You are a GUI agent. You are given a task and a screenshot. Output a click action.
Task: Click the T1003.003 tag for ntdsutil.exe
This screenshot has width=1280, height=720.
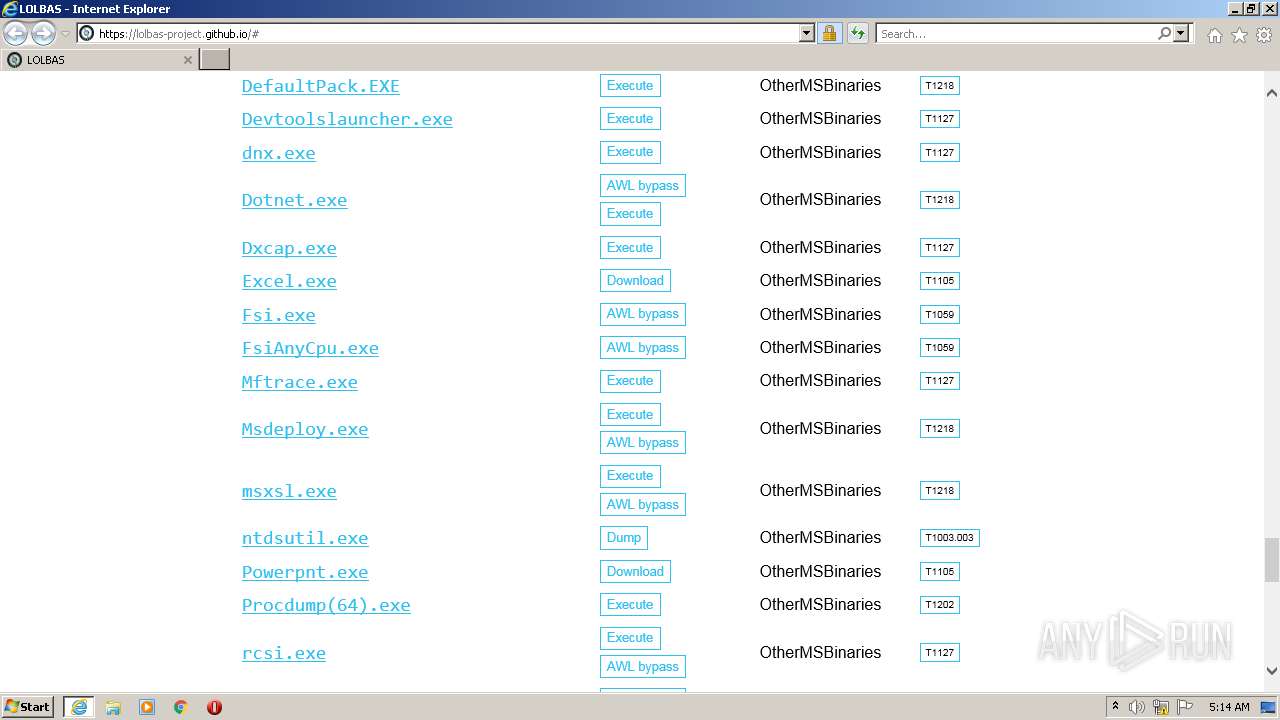950,538
